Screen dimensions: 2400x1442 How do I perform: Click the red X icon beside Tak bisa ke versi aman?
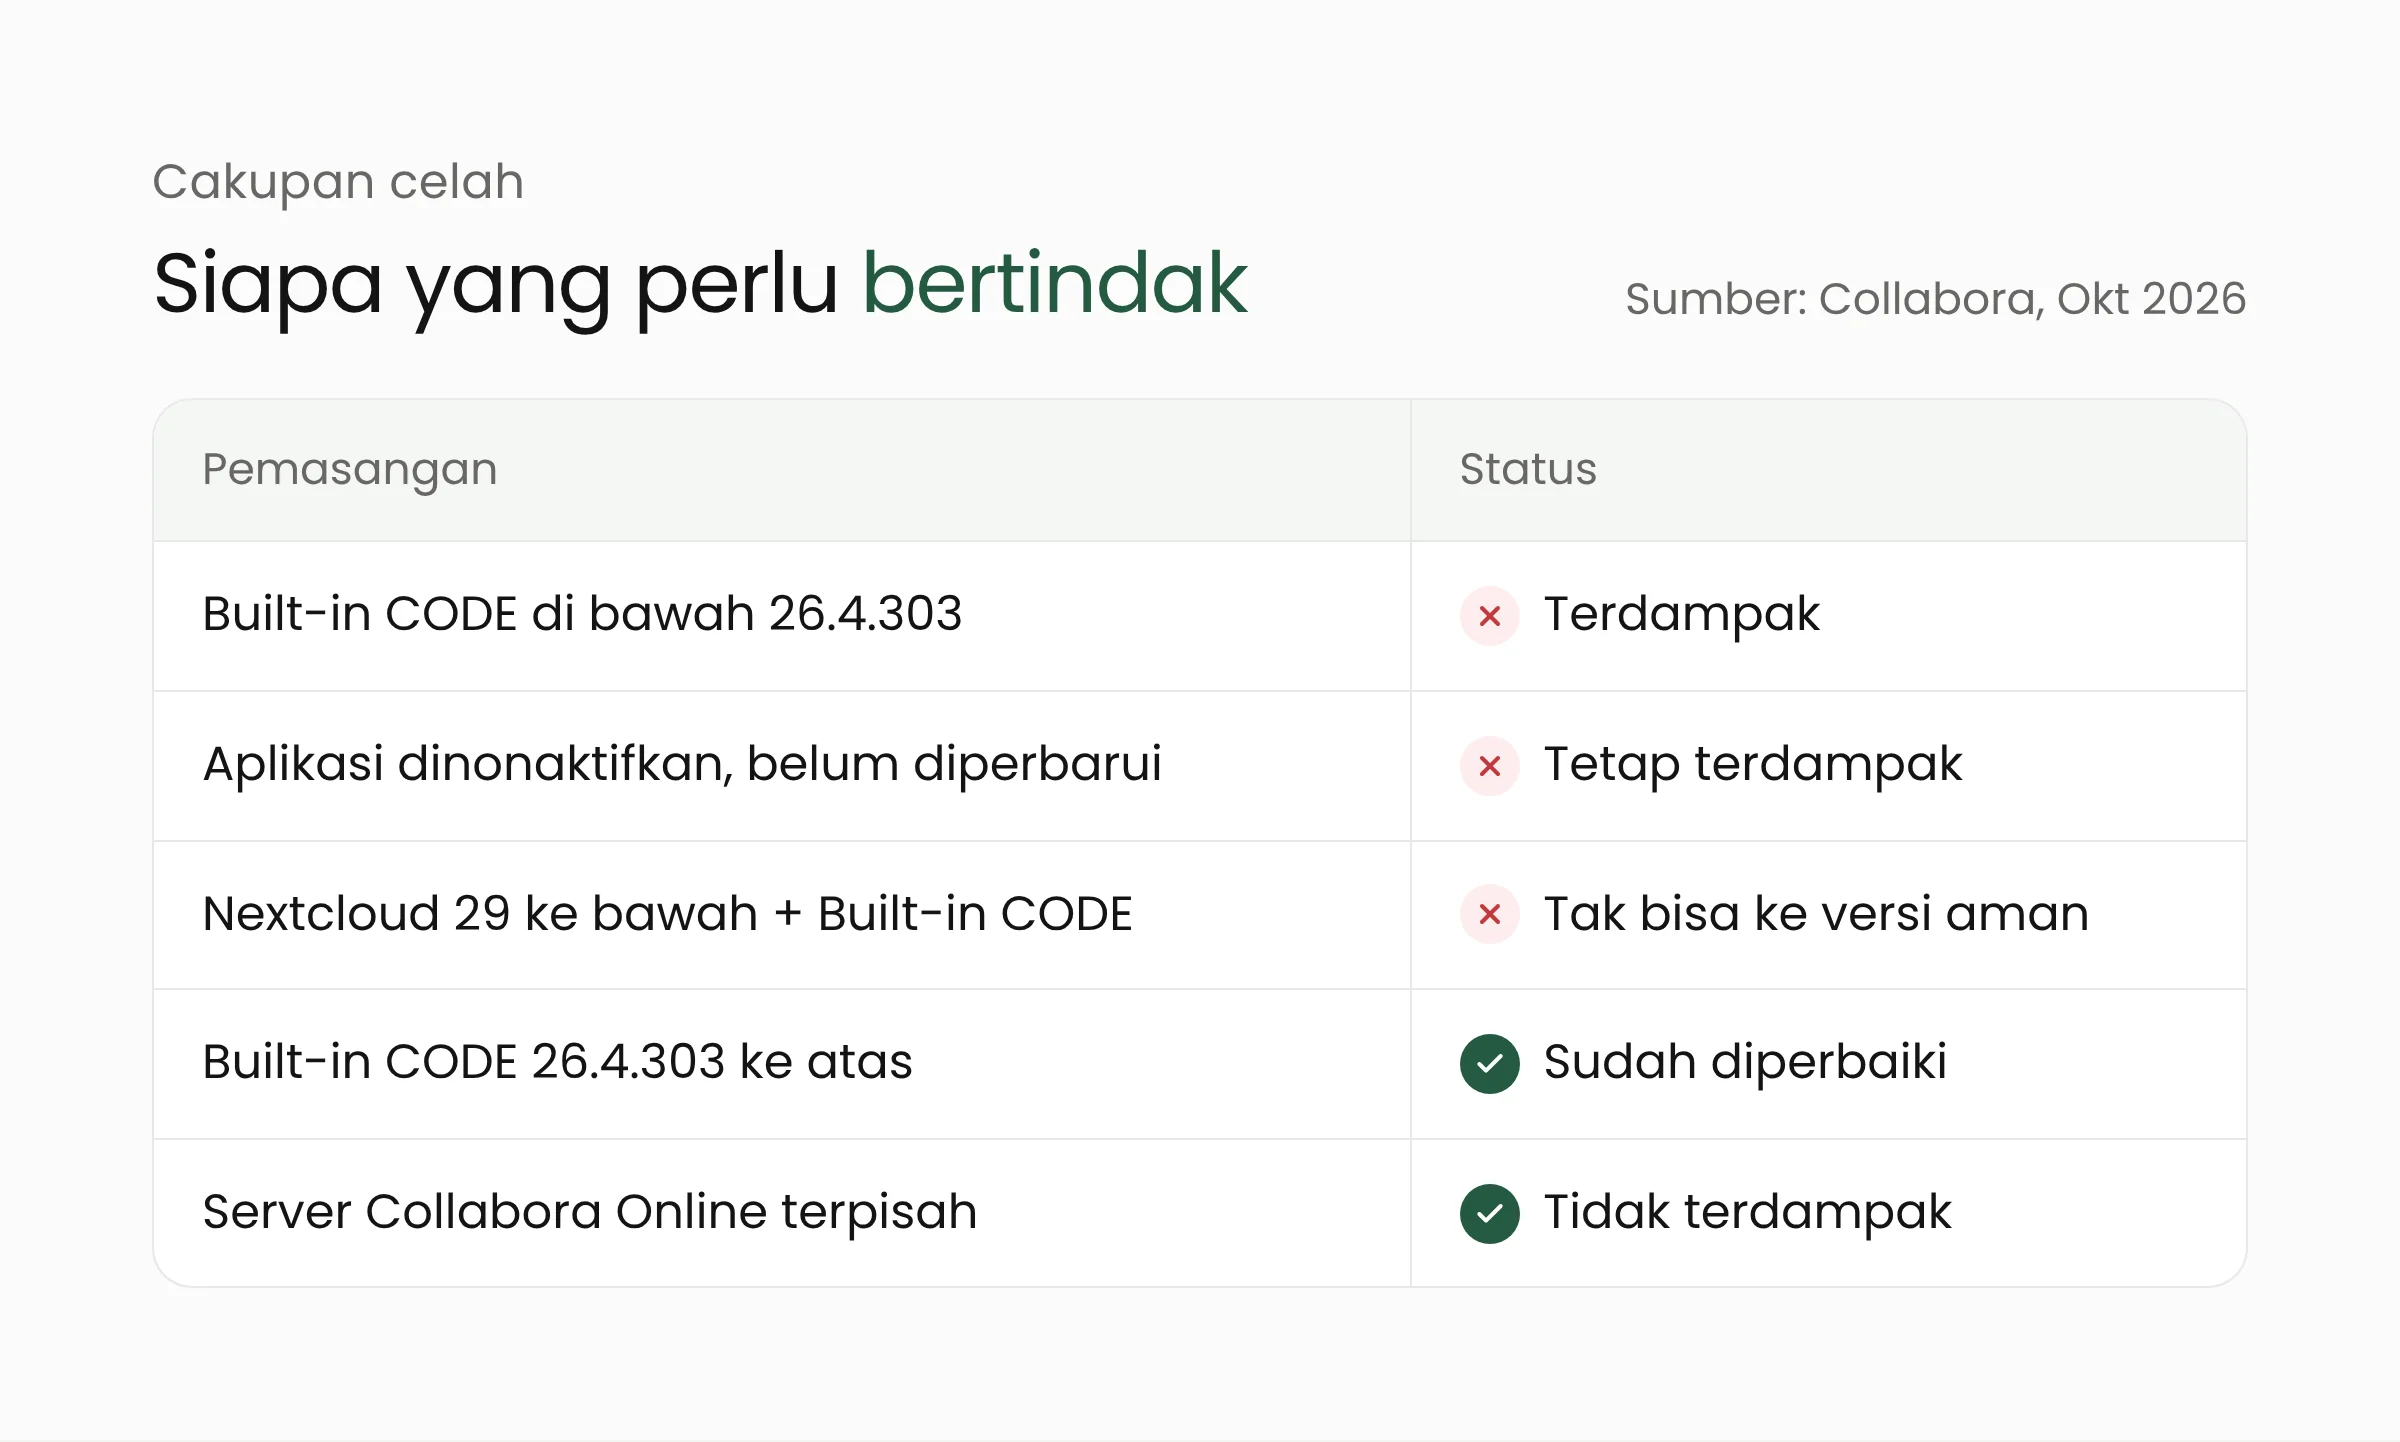coord(1489,914)
